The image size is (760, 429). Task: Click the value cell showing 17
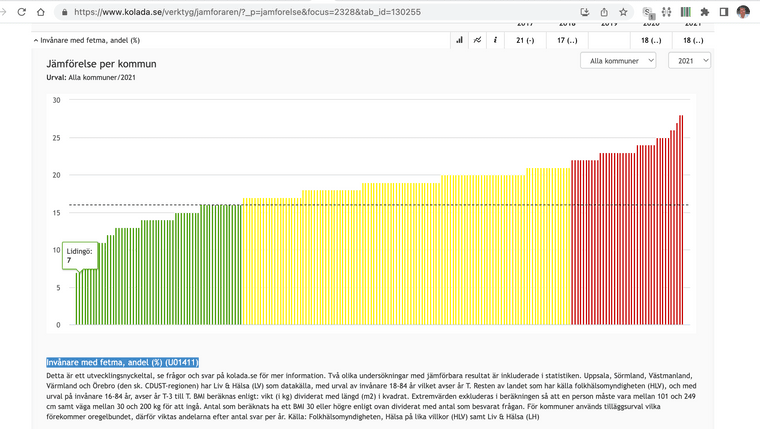(x=567, y=40)
